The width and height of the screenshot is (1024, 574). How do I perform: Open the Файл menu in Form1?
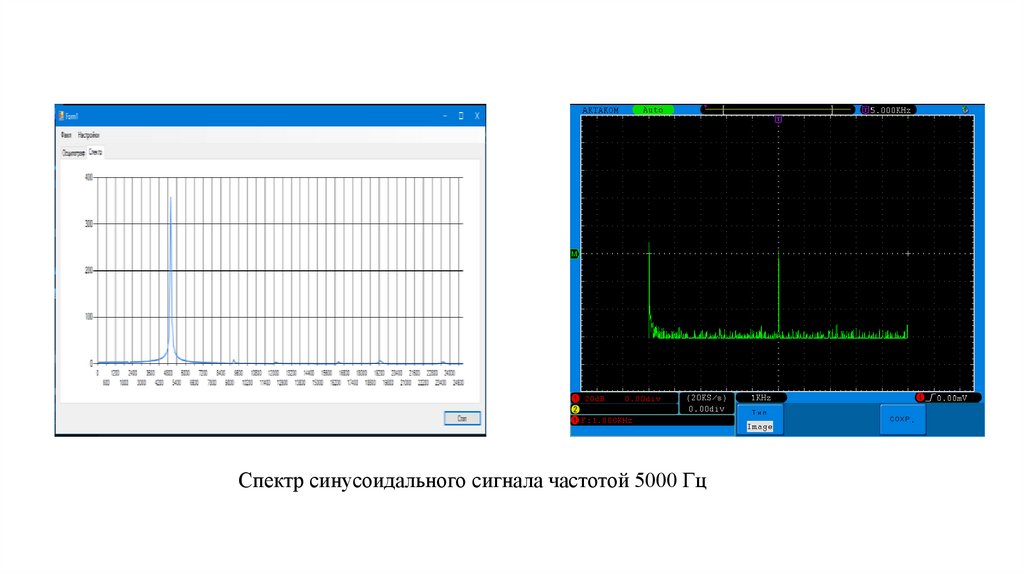click(x=66, y=135)
